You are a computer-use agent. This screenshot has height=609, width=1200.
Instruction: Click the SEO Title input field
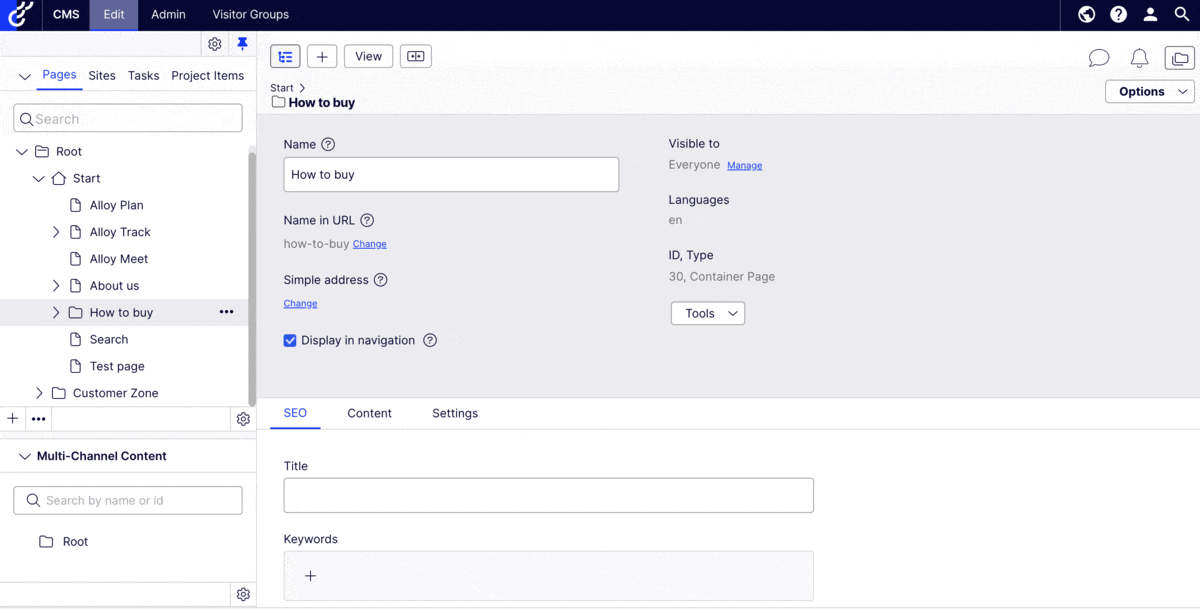tap(548, 495)
